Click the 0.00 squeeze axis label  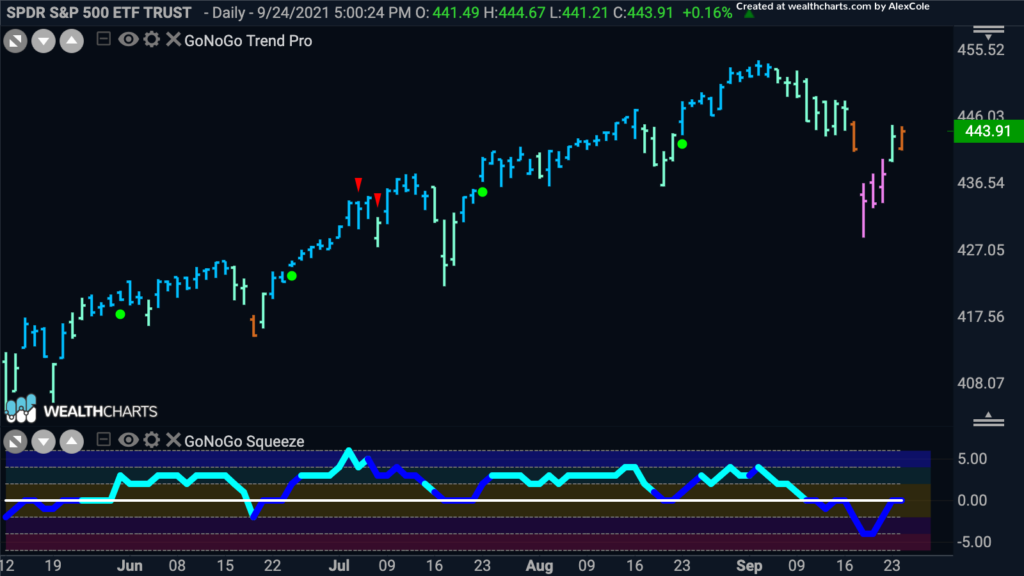pos(972,501)
